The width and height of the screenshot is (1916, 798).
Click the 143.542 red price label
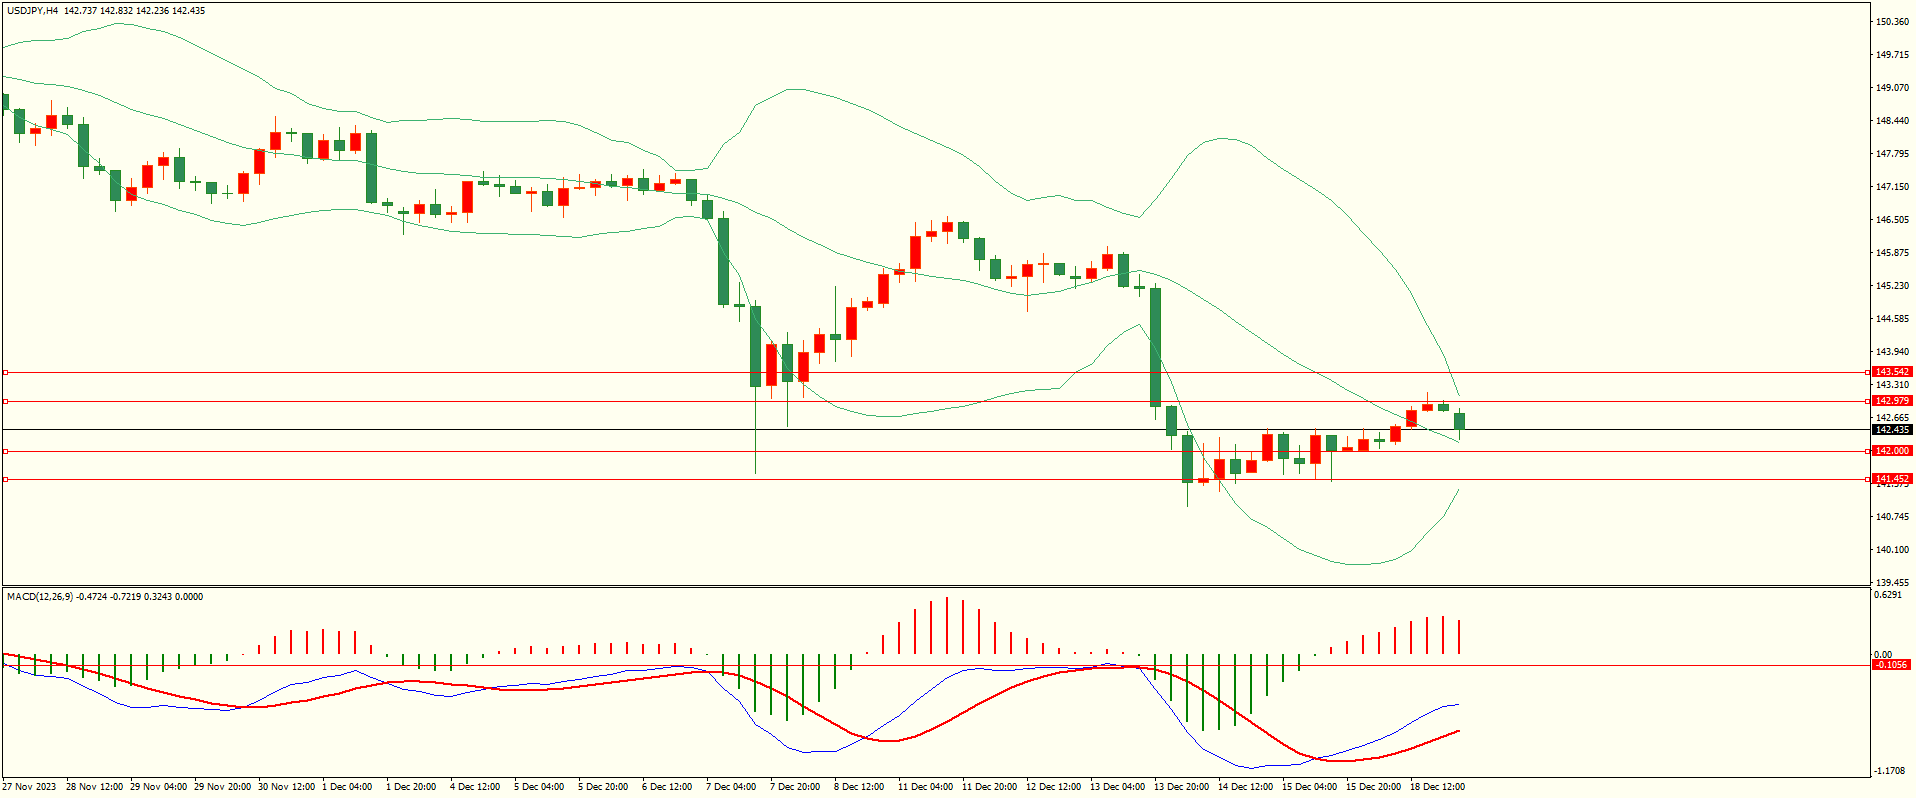1891,372
